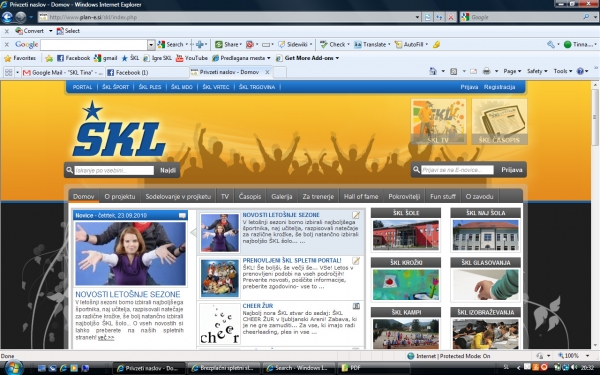Open the ŠKL TV banner icon
Viewport: 600px width, 375px height.
[x=438, y=122]
